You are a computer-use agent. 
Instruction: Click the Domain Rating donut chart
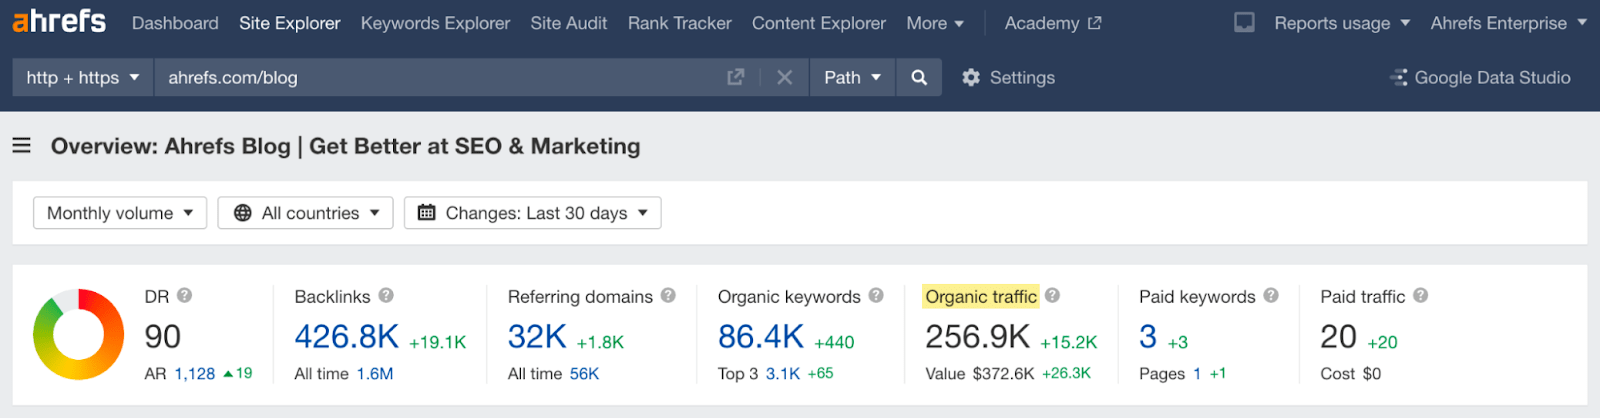[x=79, y=335]
